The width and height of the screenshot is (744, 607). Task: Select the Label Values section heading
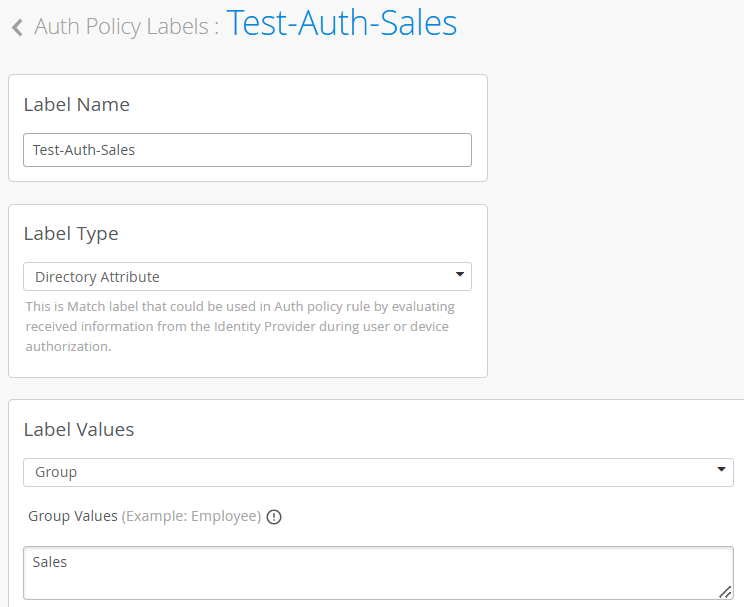pyautogui.click(x=79, y=430)
